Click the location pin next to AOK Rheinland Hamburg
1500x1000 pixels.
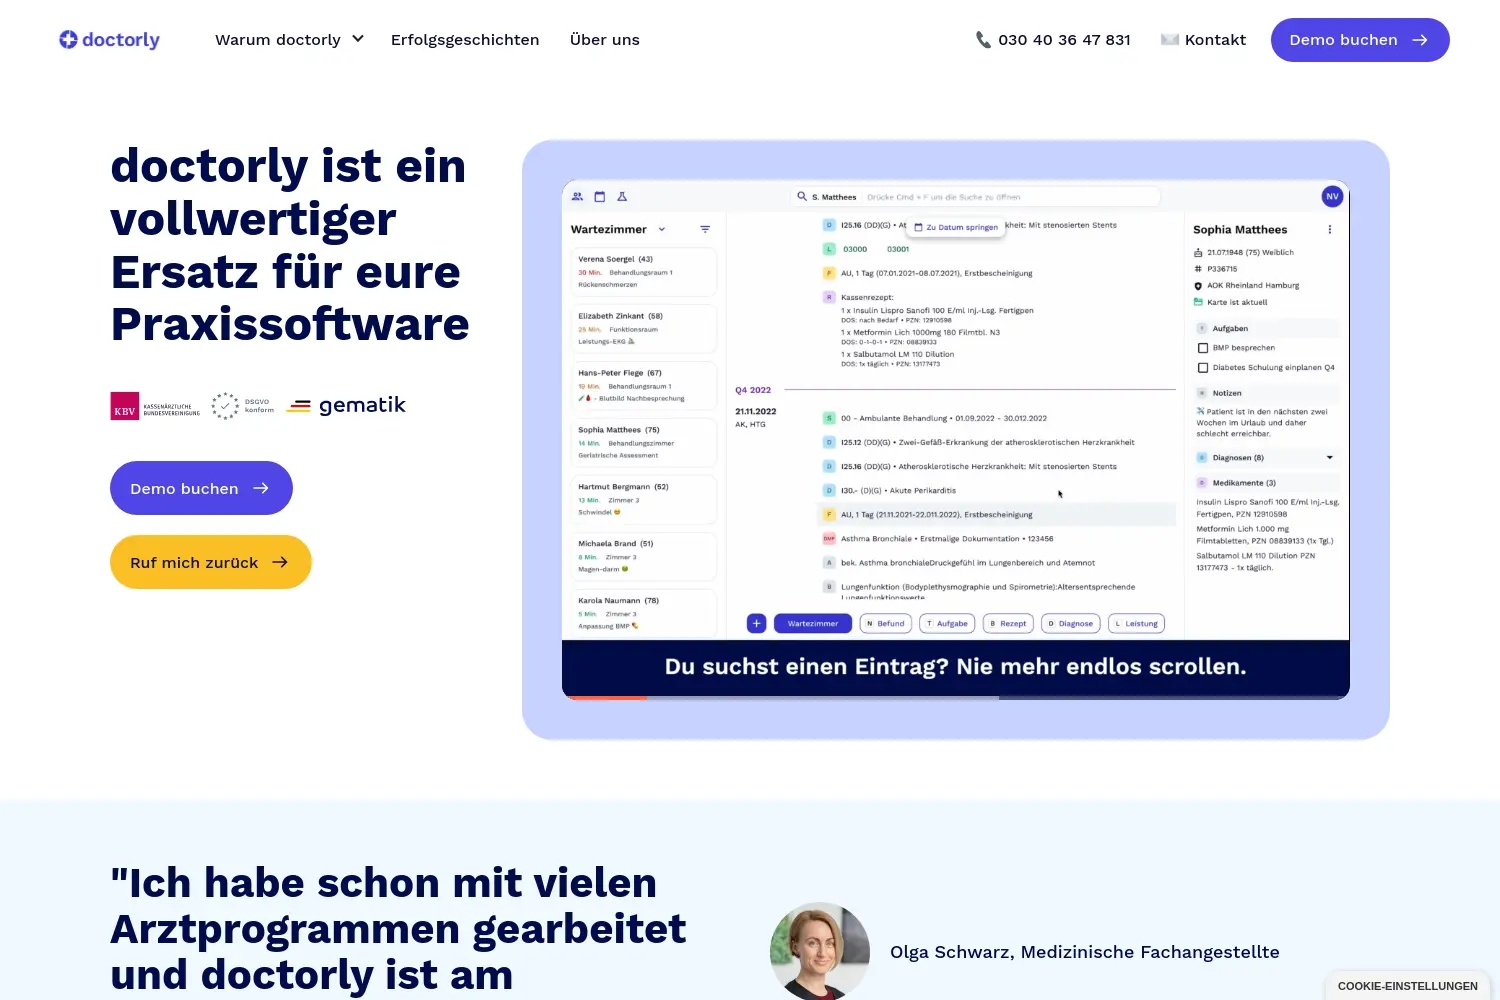pyautogui.click(x=1198, y=286)
